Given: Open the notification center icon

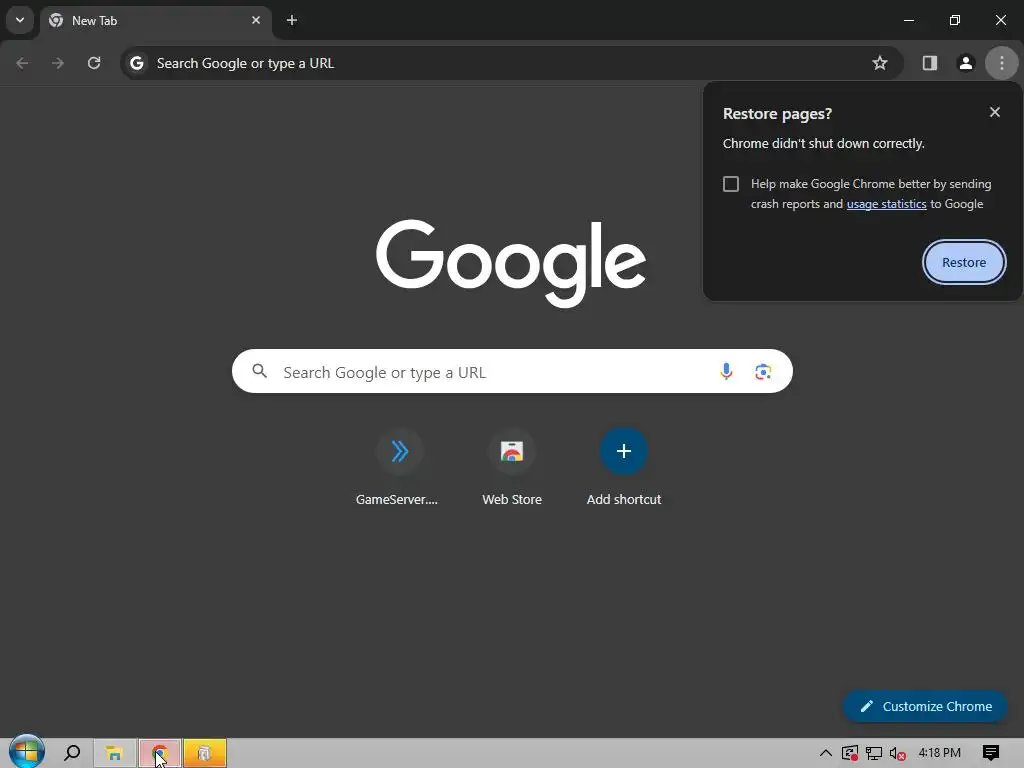Looking at the screenshot, I should coord(991,753).
